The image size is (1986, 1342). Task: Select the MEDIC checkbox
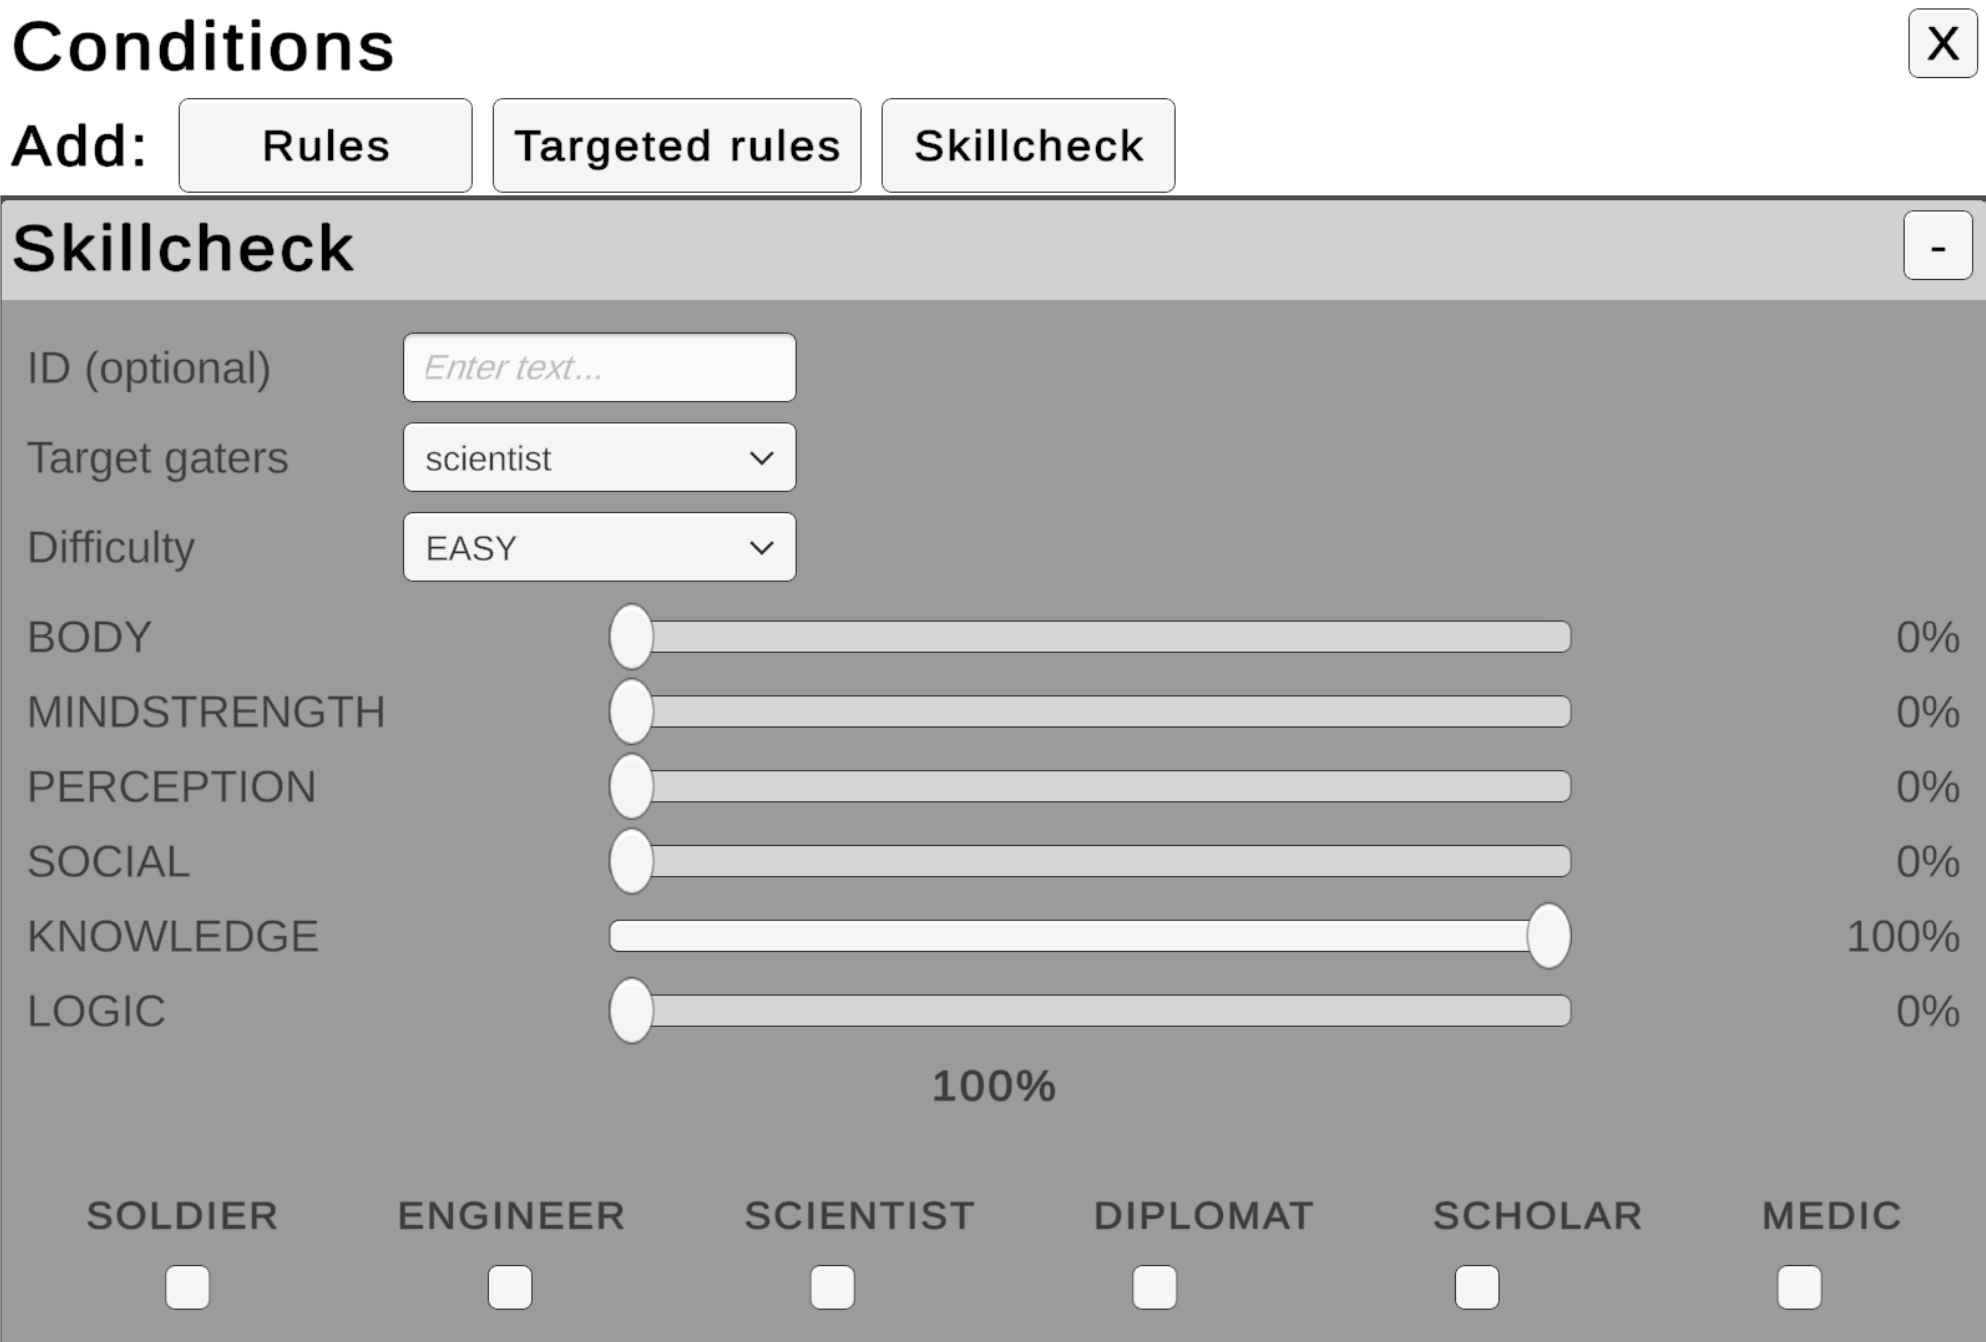[x=1799, y=1287]
